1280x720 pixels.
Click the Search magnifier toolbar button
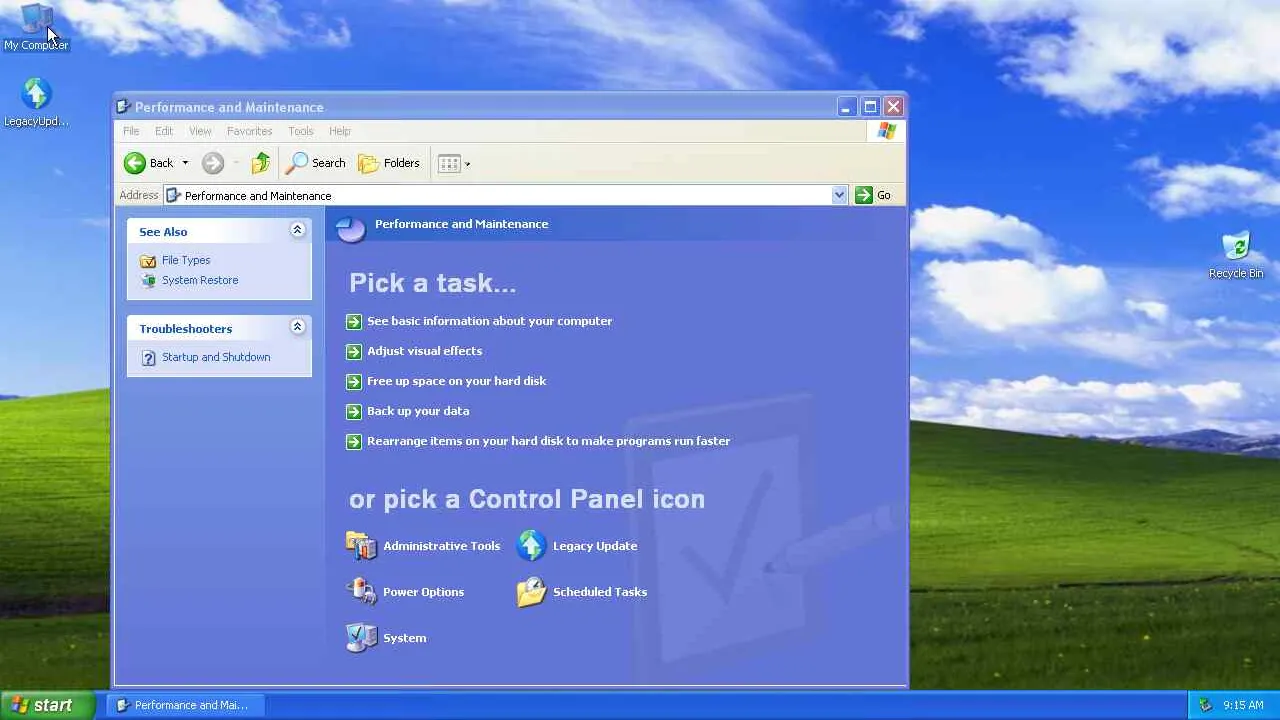point(316,163)
